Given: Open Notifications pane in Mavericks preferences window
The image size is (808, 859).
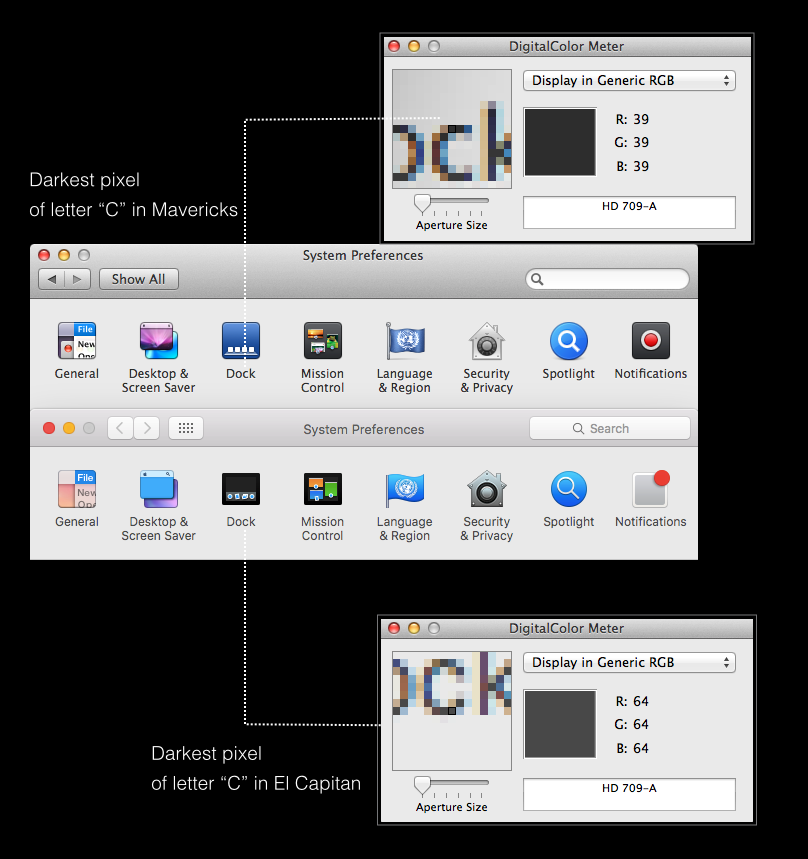Looking at the screenshot, I should pyautogui.click(x=650, y=340).
